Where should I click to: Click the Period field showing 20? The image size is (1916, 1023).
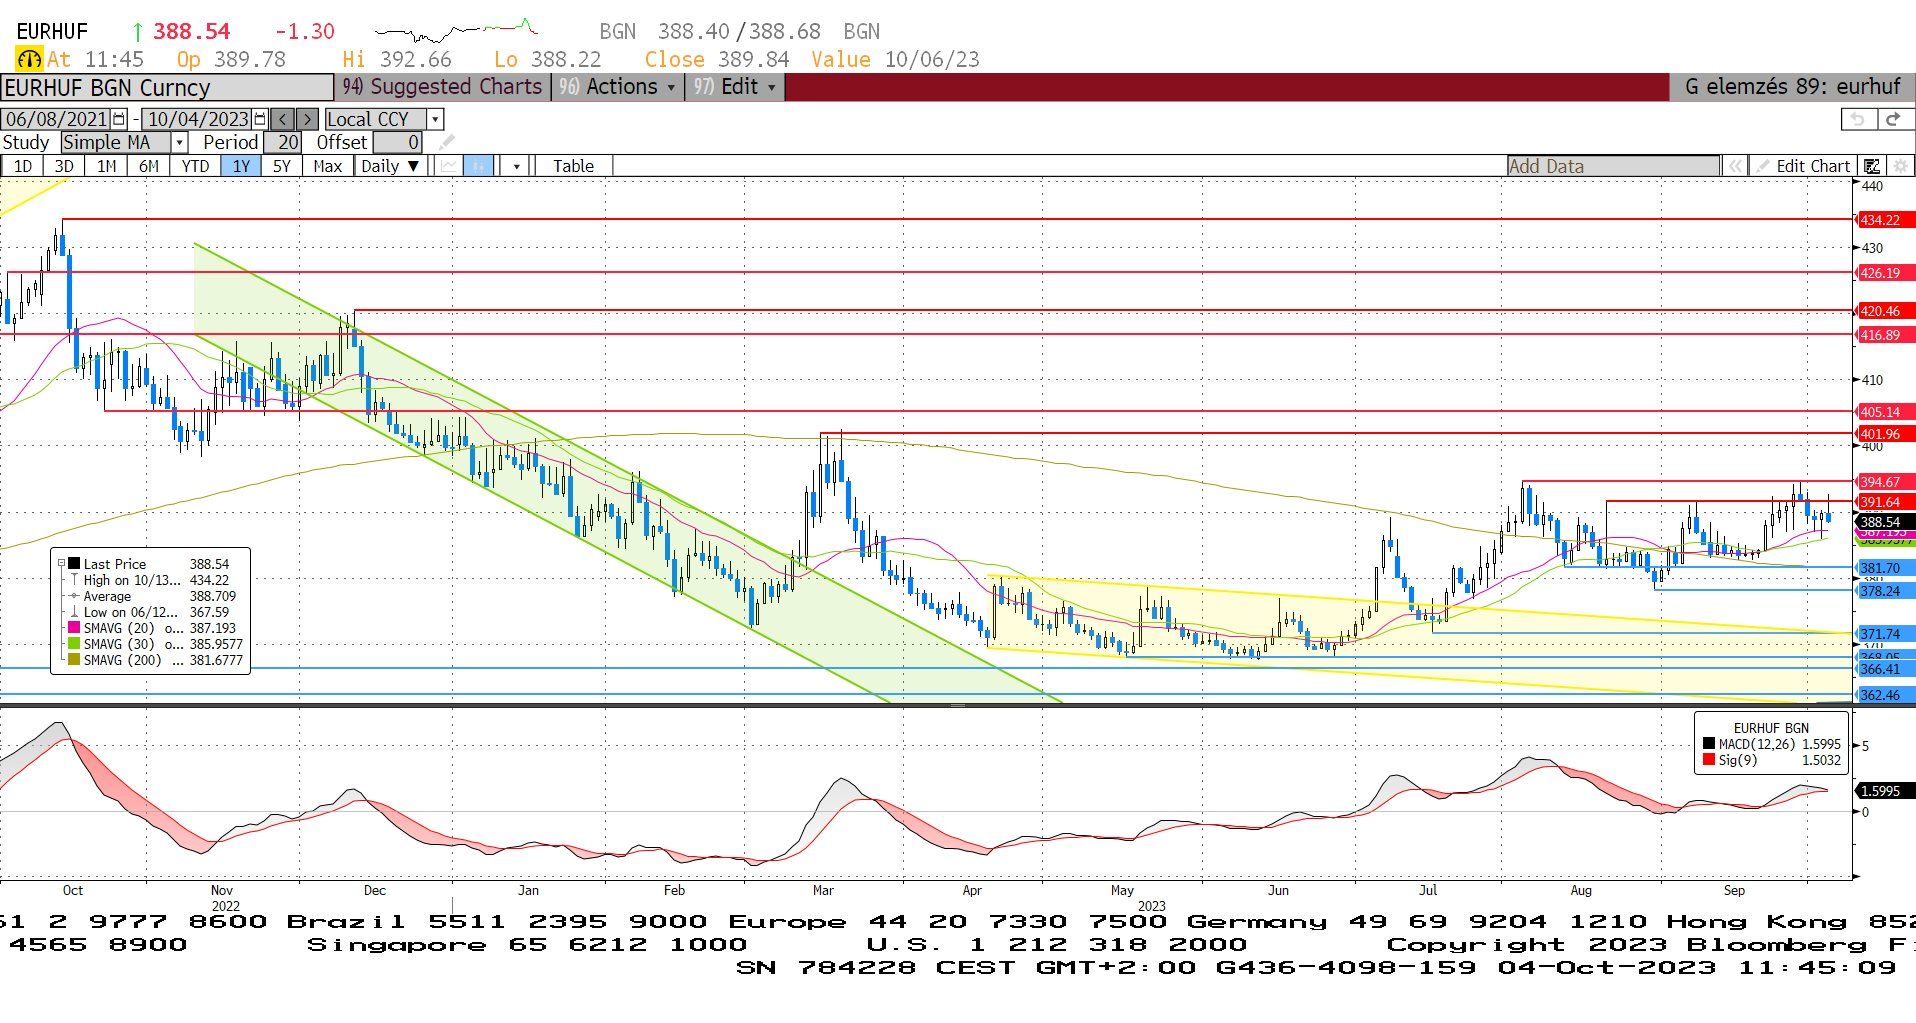point(282,142)
